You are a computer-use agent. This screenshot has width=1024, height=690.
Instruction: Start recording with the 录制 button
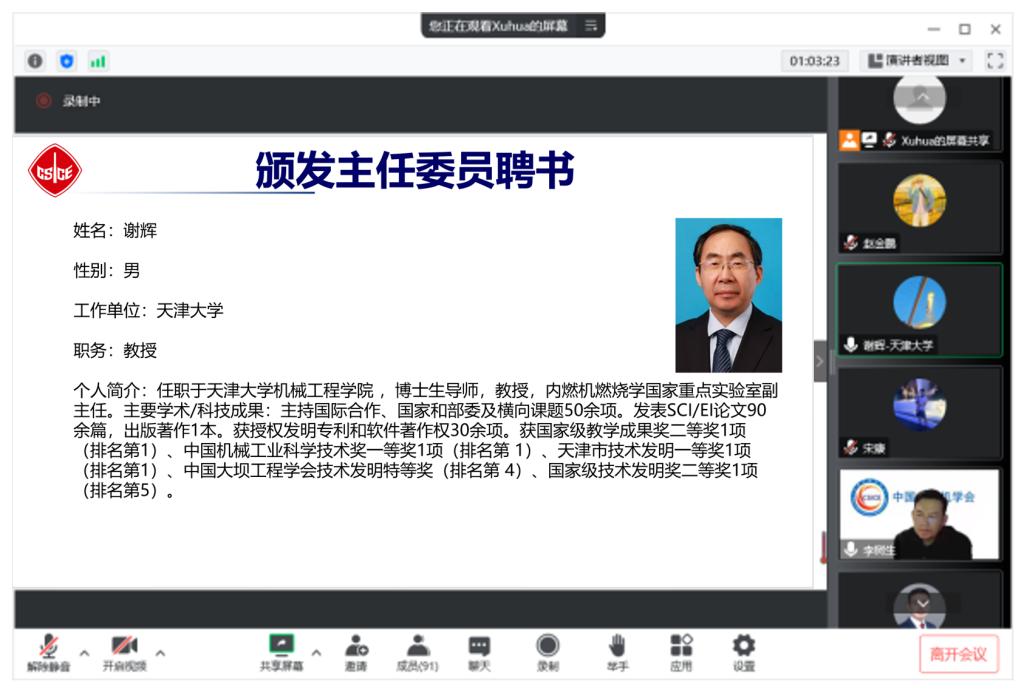tap(547, 651)
